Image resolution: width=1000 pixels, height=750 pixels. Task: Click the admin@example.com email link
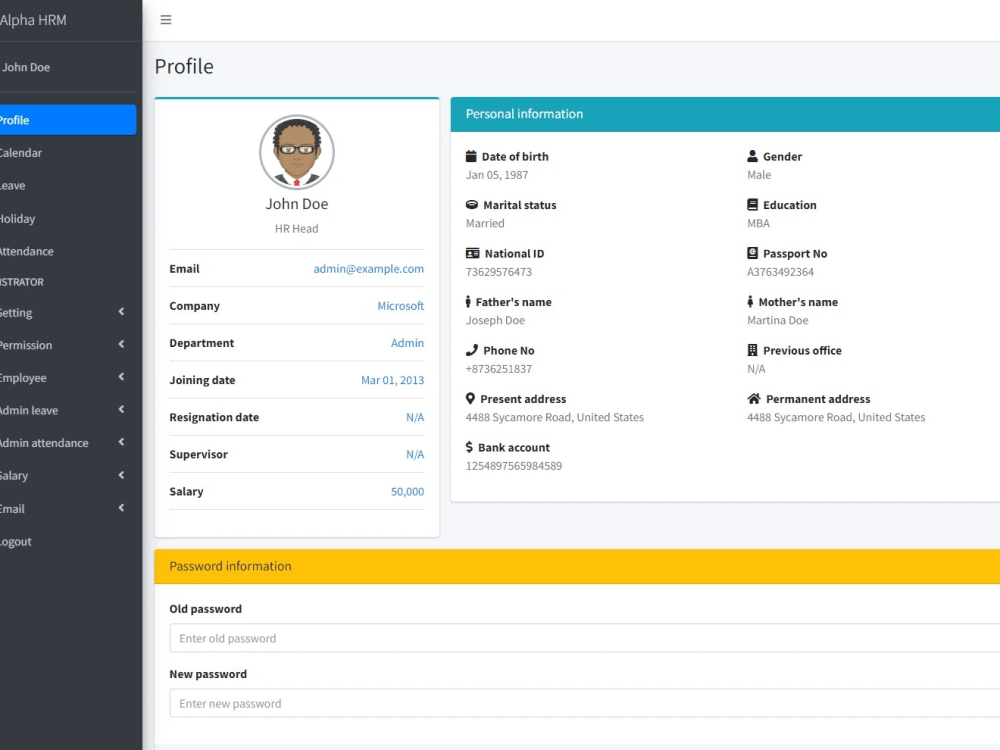369,268
